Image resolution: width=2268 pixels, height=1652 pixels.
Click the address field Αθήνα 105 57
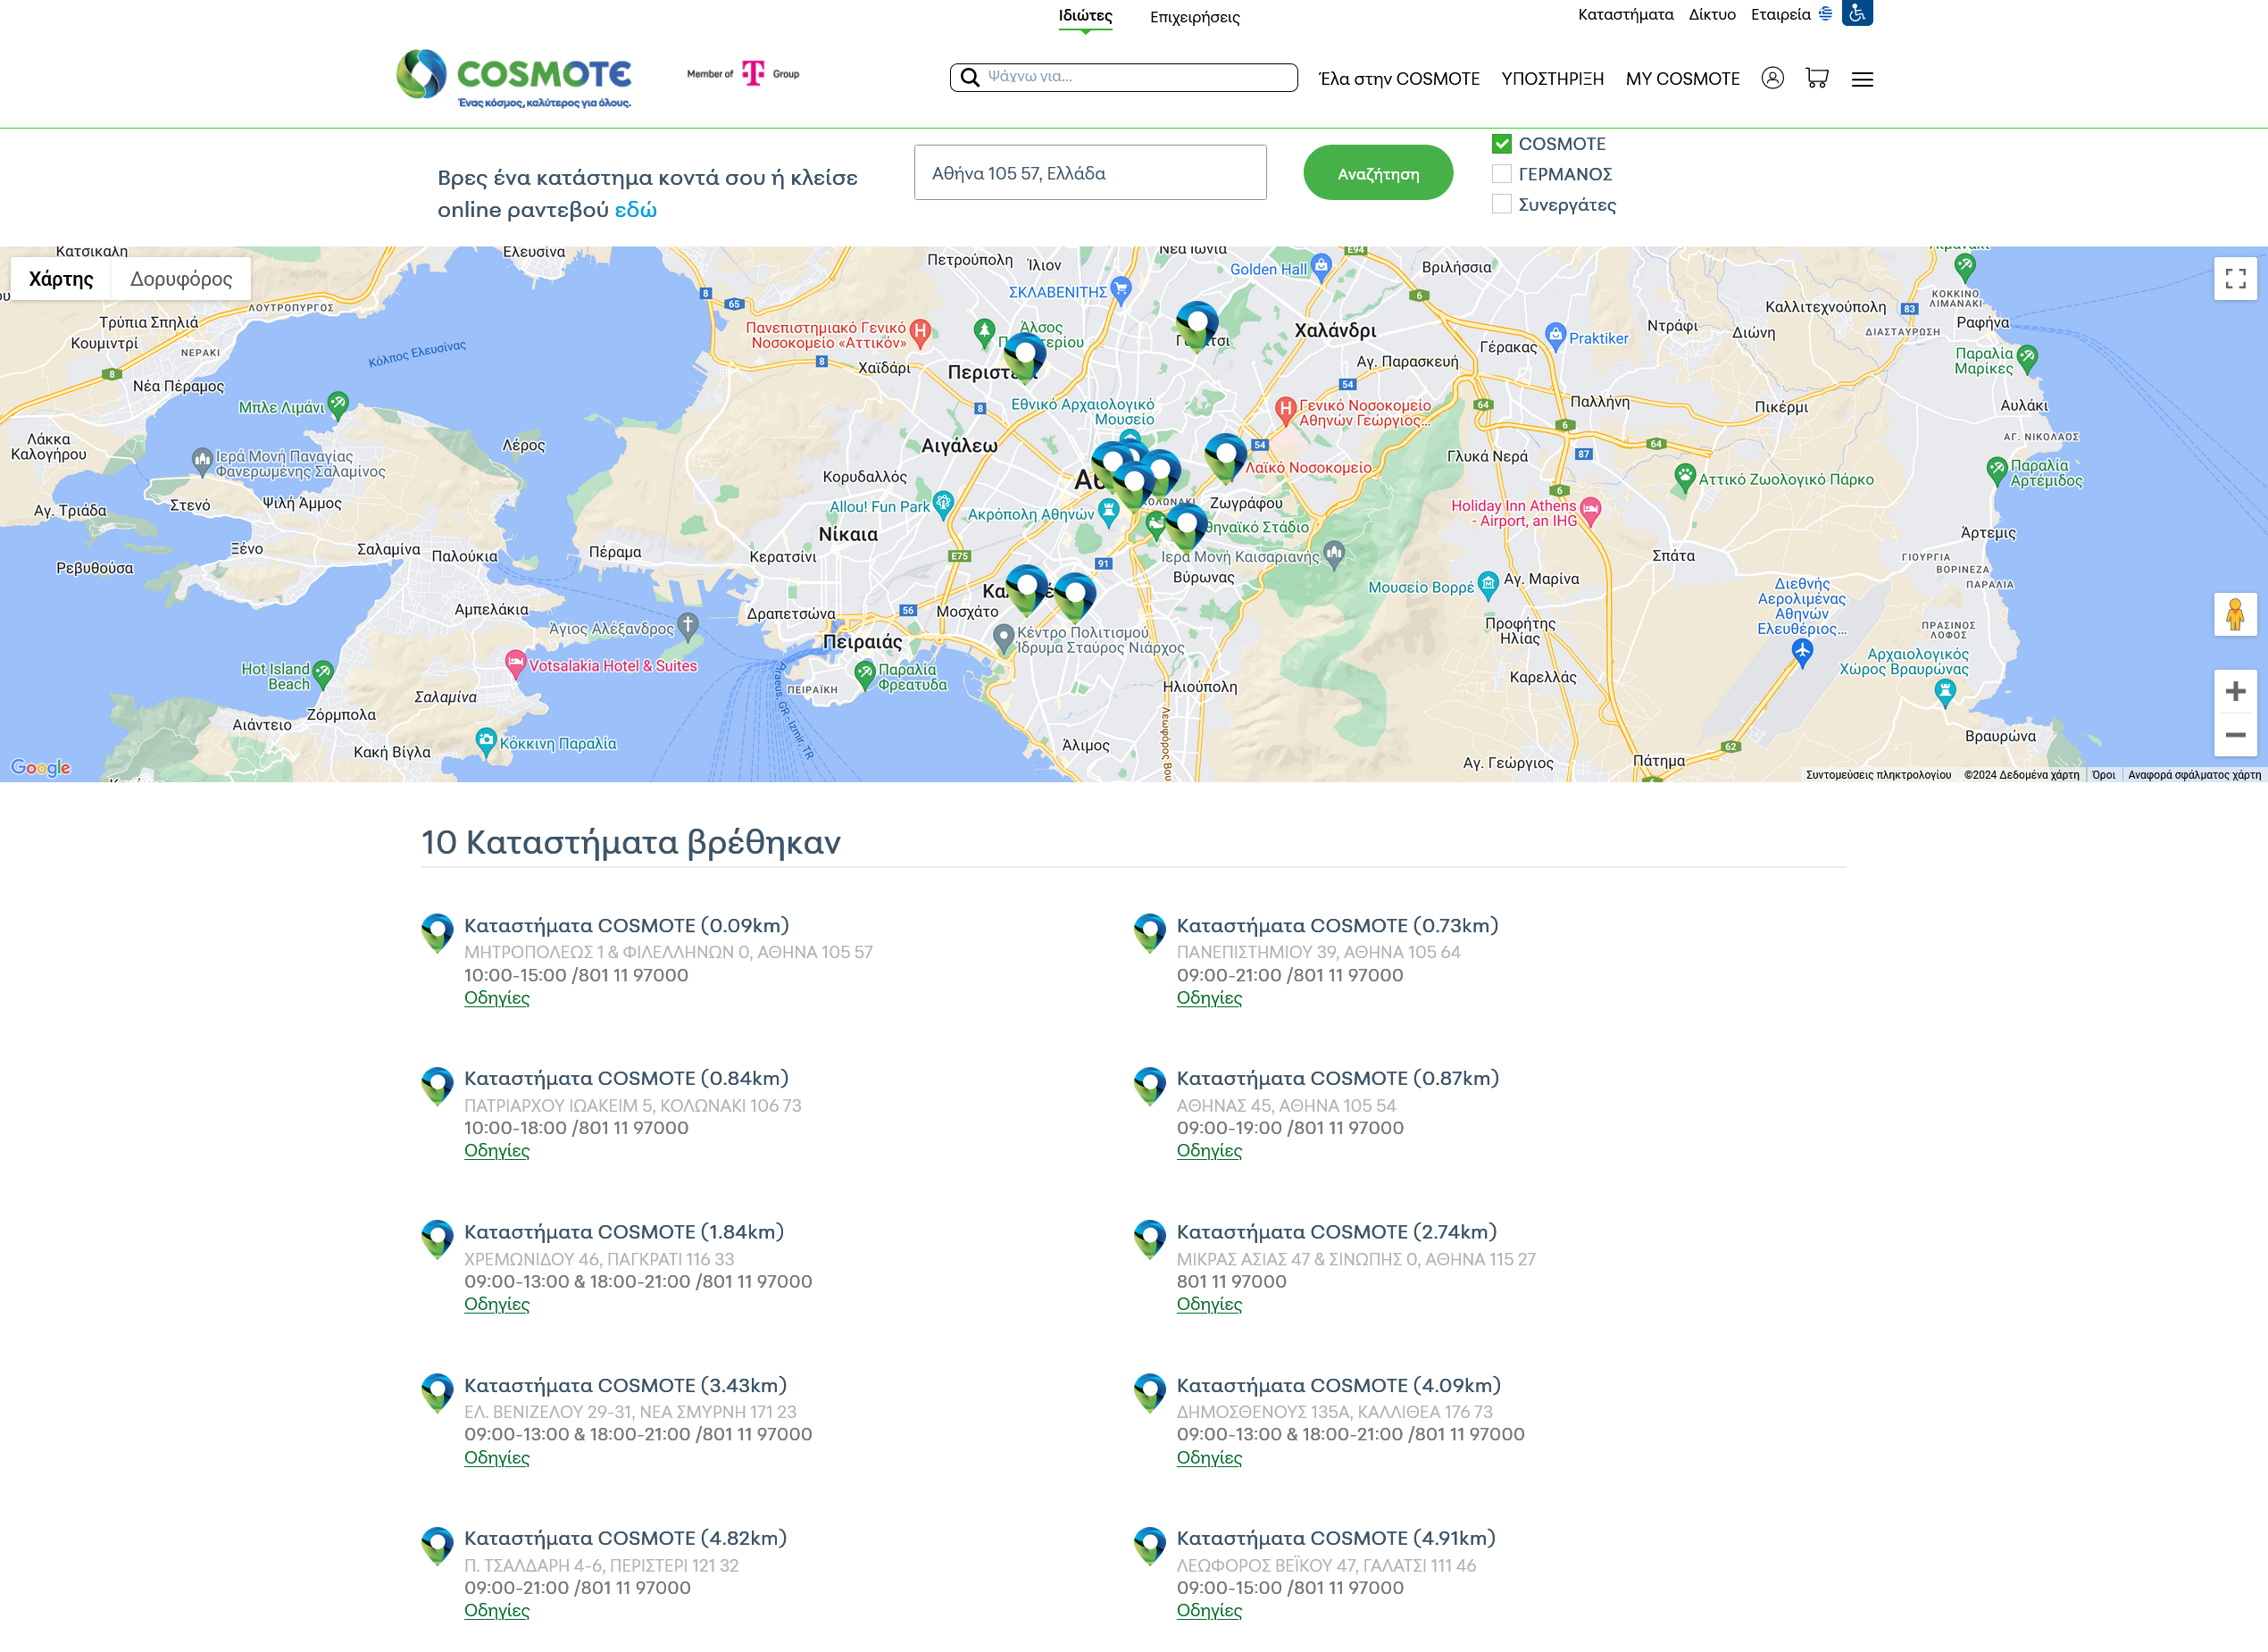pyautogui.click(x=1090, y=173)
